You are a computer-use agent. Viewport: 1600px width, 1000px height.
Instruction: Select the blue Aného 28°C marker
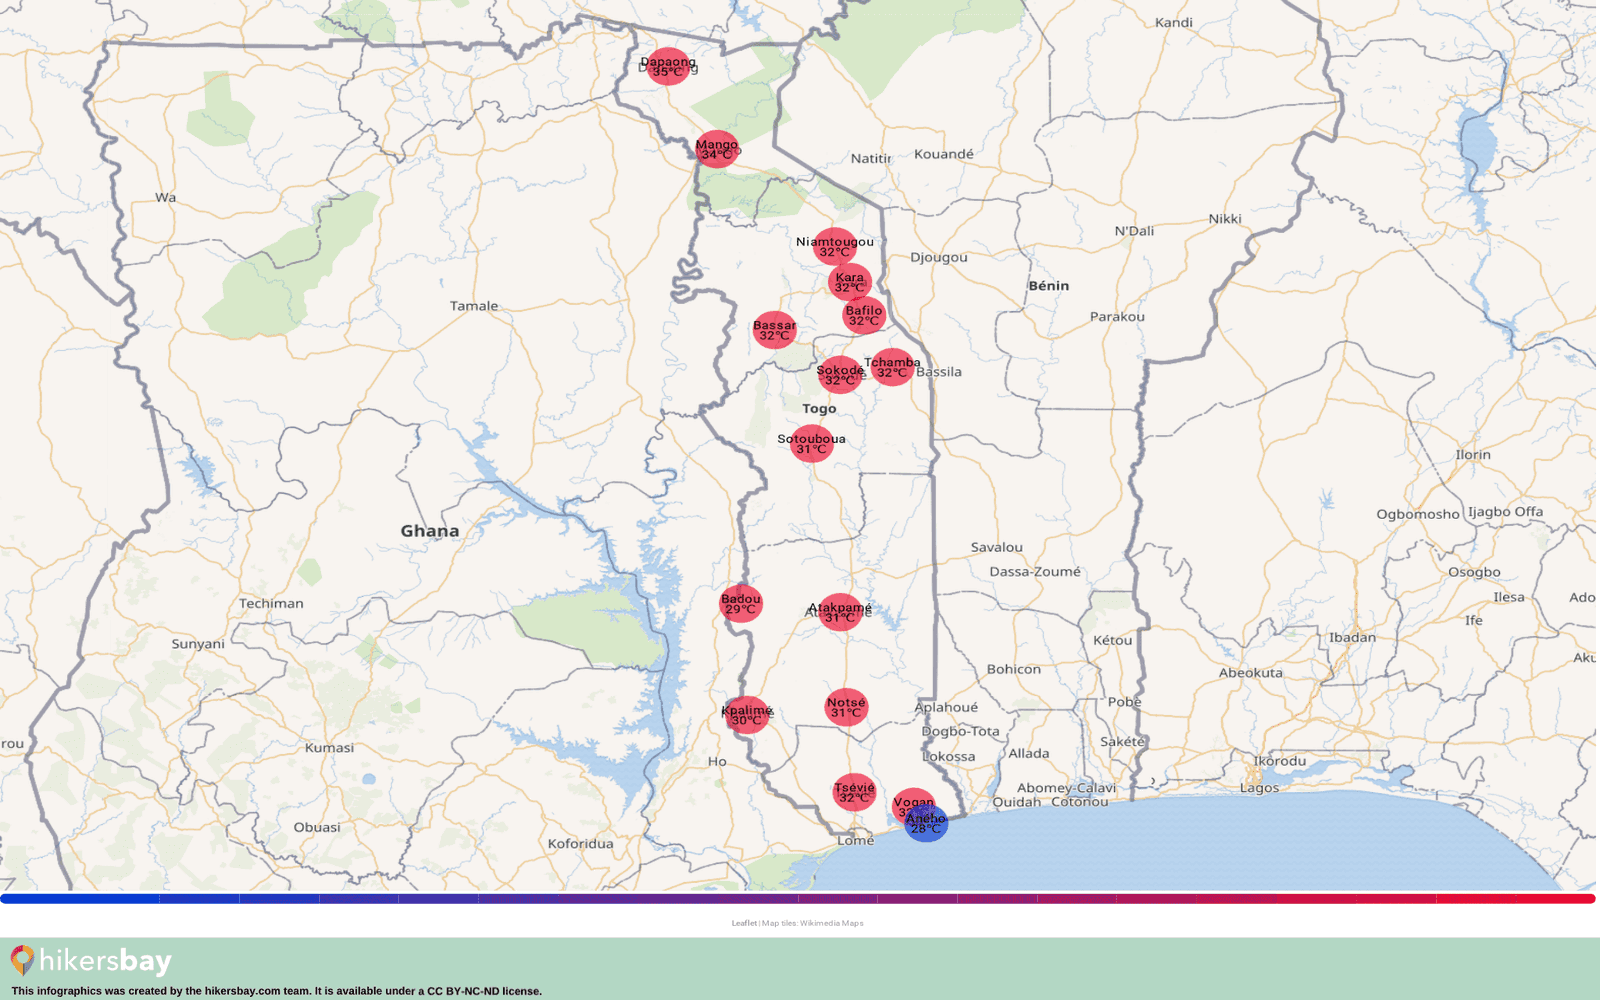(928, 826)
